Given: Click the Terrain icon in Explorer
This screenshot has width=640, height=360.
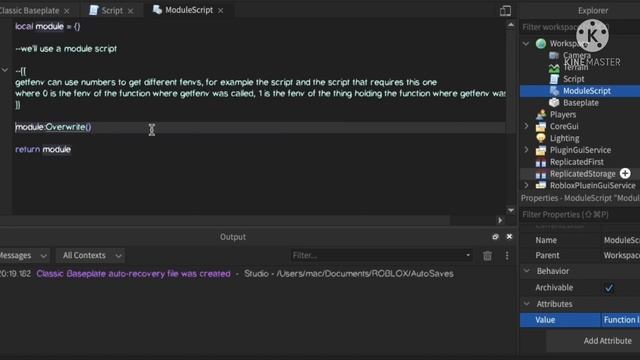Looking at the screenshot, I should [x=554, y=67].
